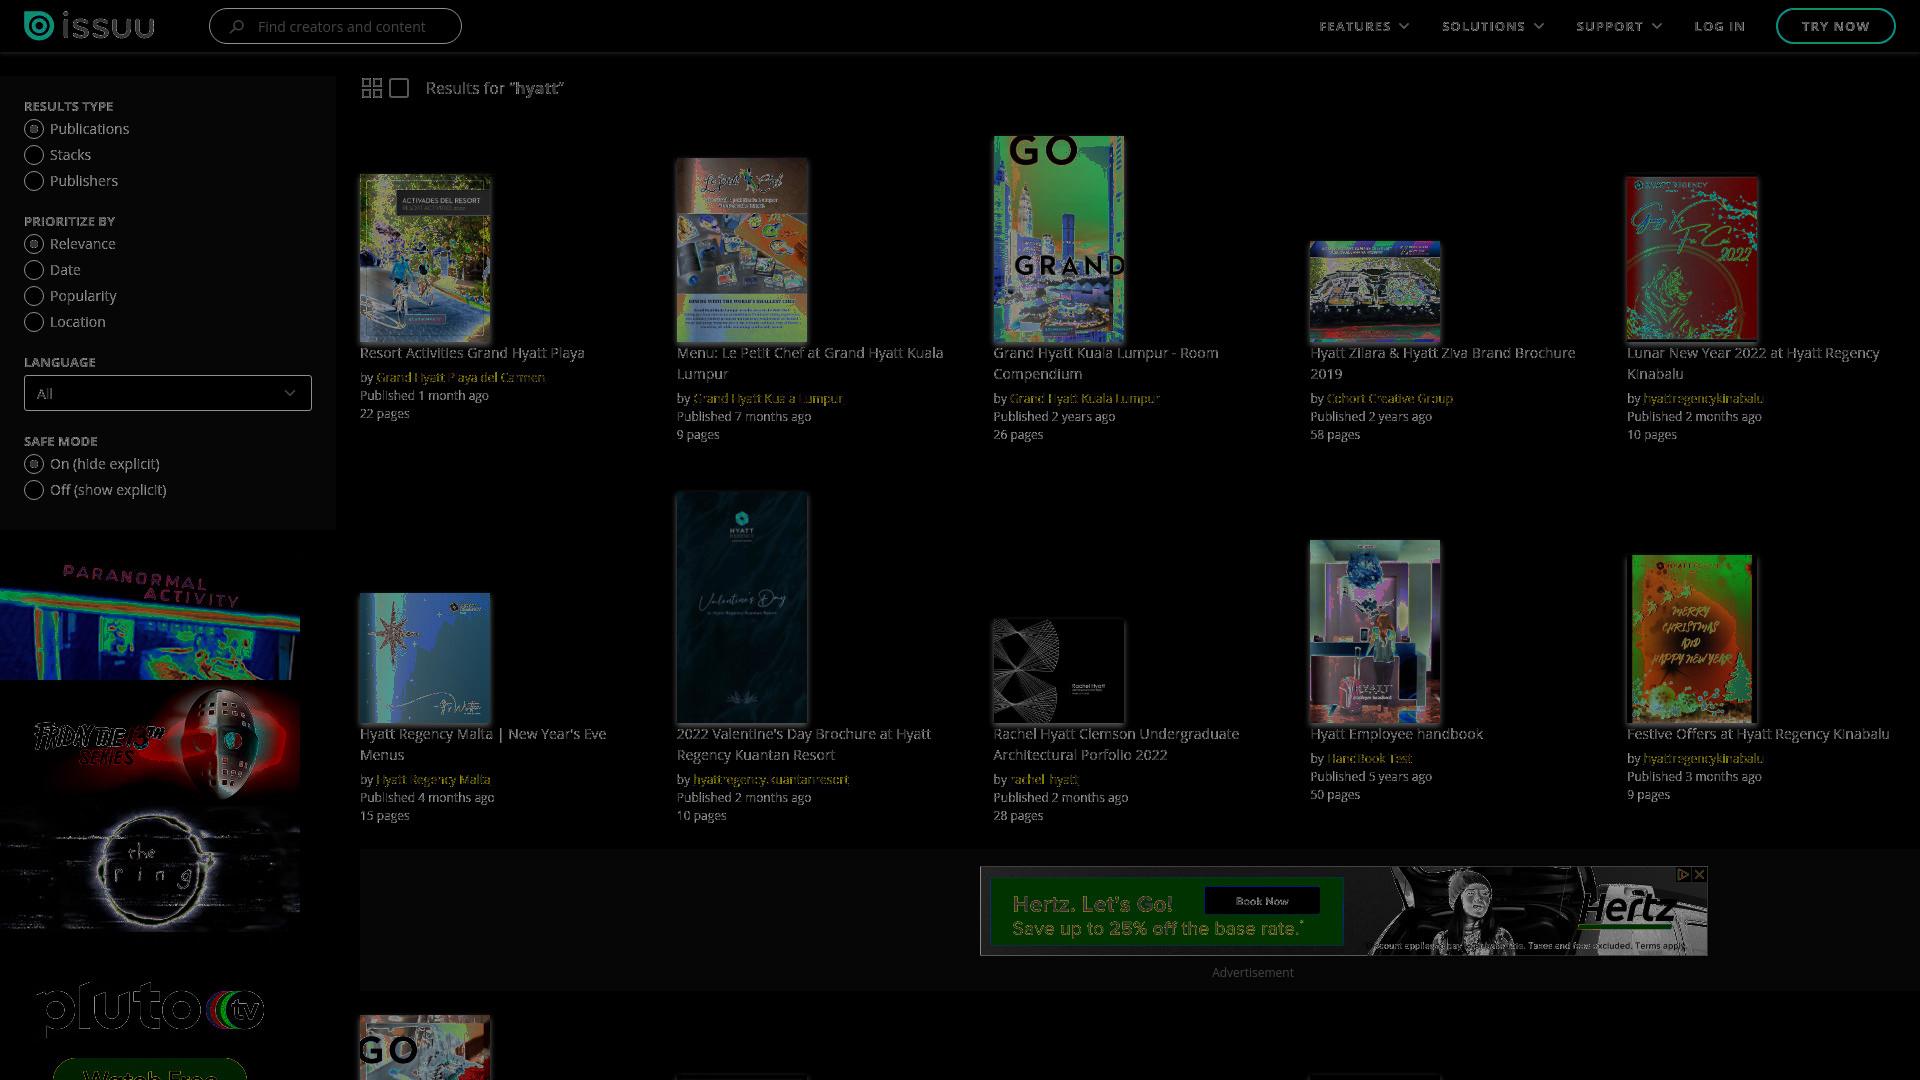Screen dimensions: 1920x1080
Task: Open the AdChoices icon on Hertz ad
Action: [x=1683, y=874]
